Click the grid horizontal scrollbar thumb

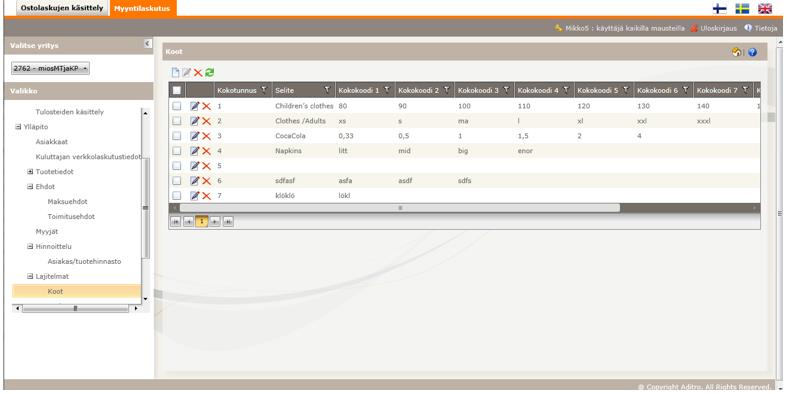pyautogui.click(x=400, y=208)
